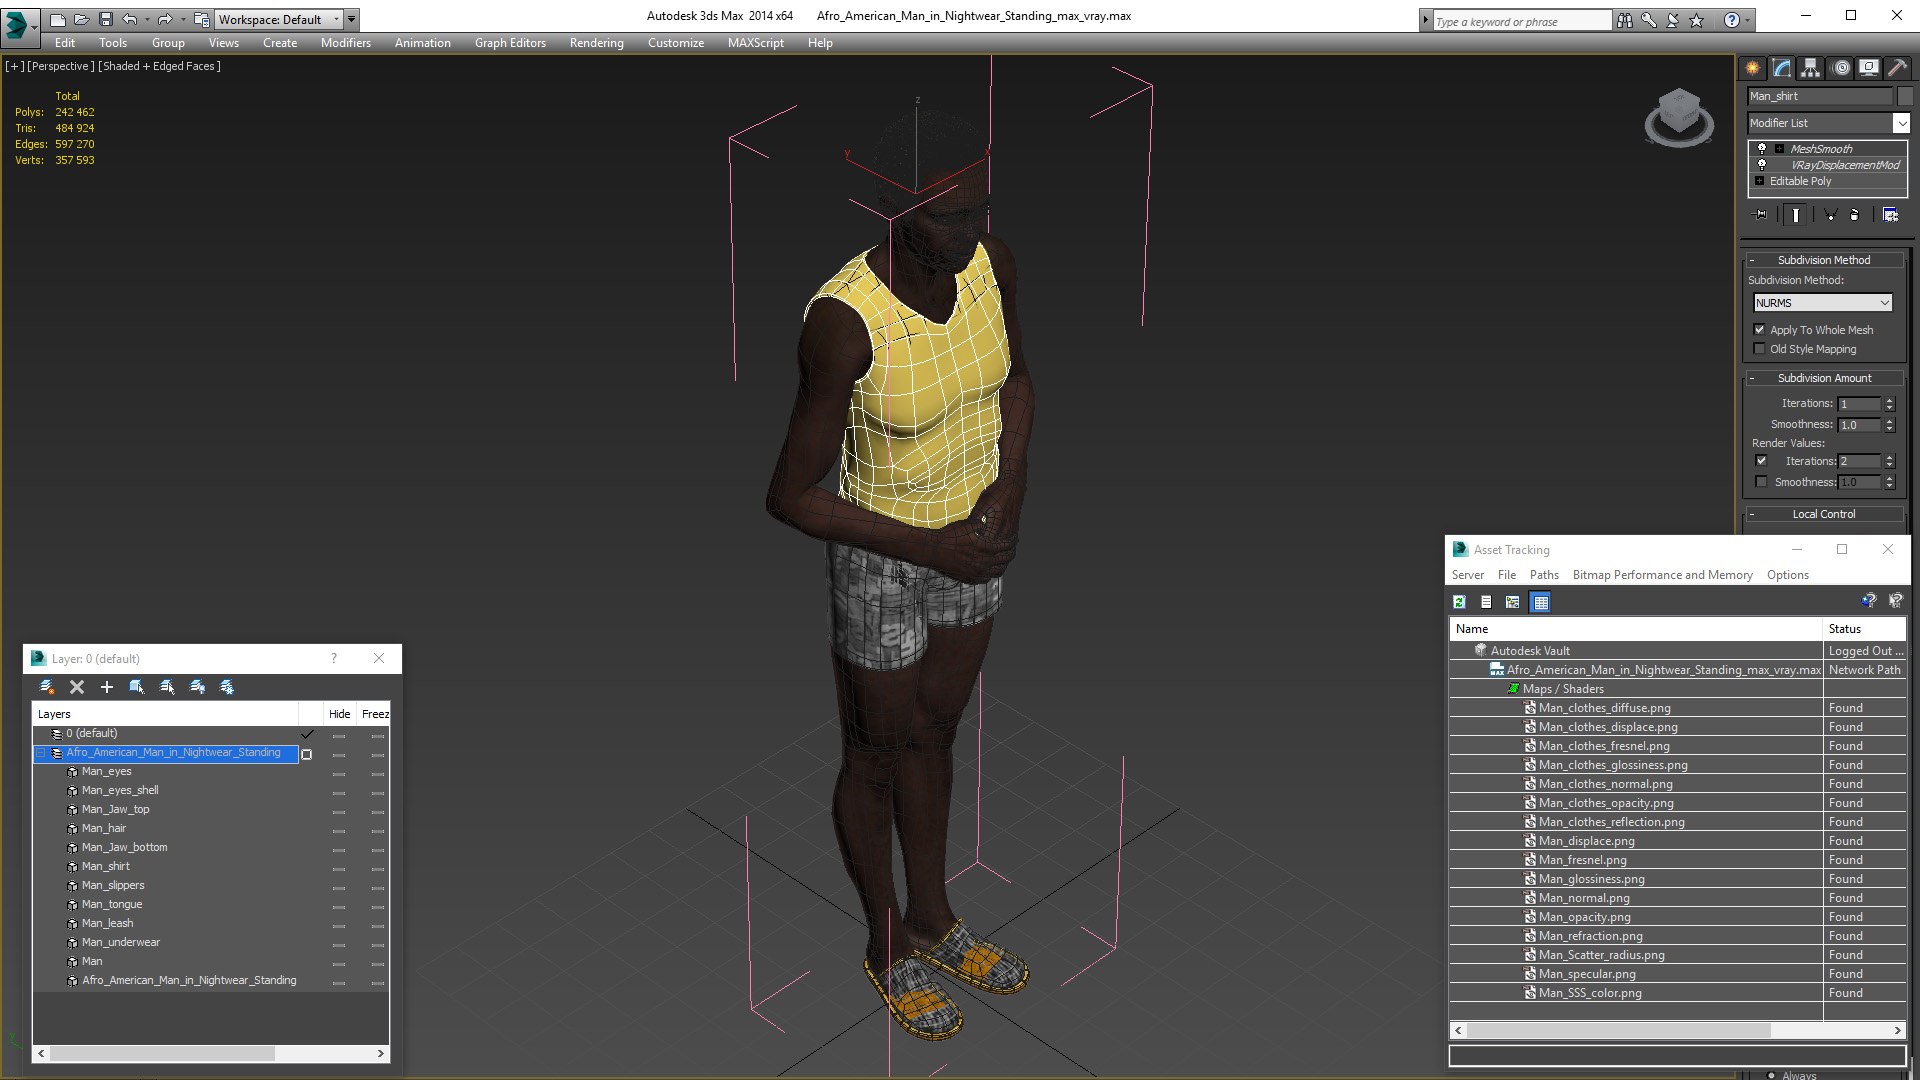Click Select Highlighted Objects and Layers icon
Viewport: 1920px width, 1080px height.
click(x=137, y=687)
